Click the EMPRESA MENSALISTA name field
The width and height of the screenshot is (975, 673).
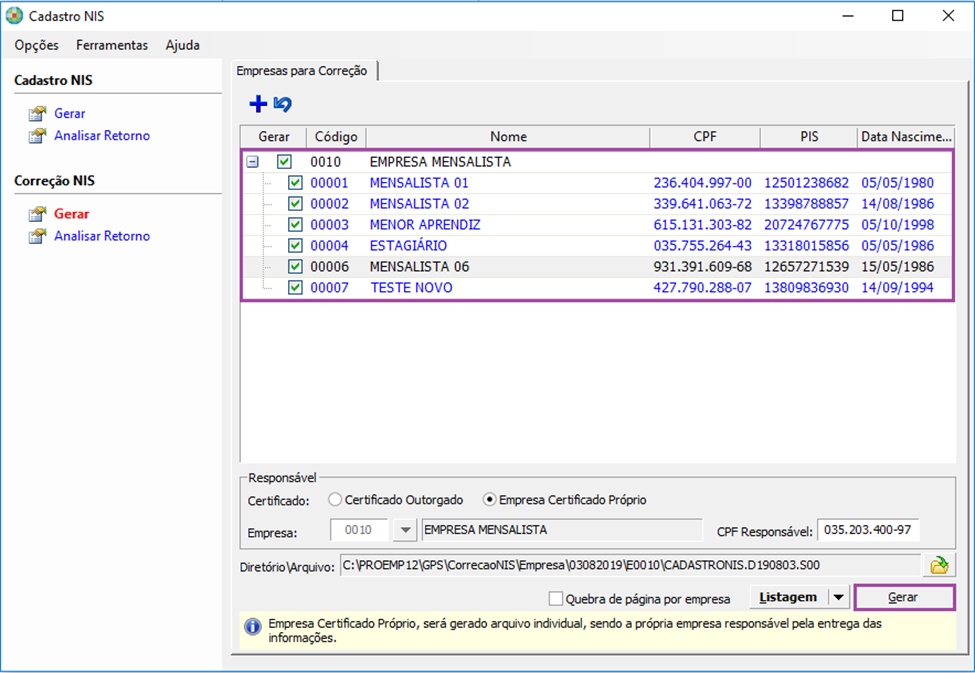click(562, 530)
